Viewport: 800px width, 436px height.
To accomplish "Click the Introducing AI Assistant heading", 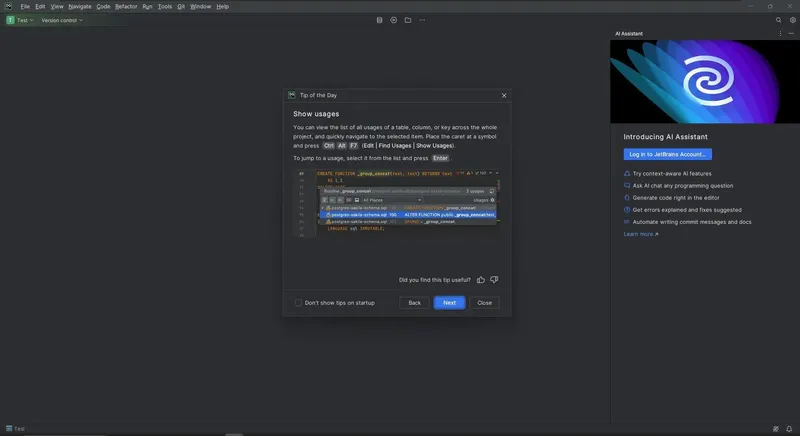I will coord(665,137).
